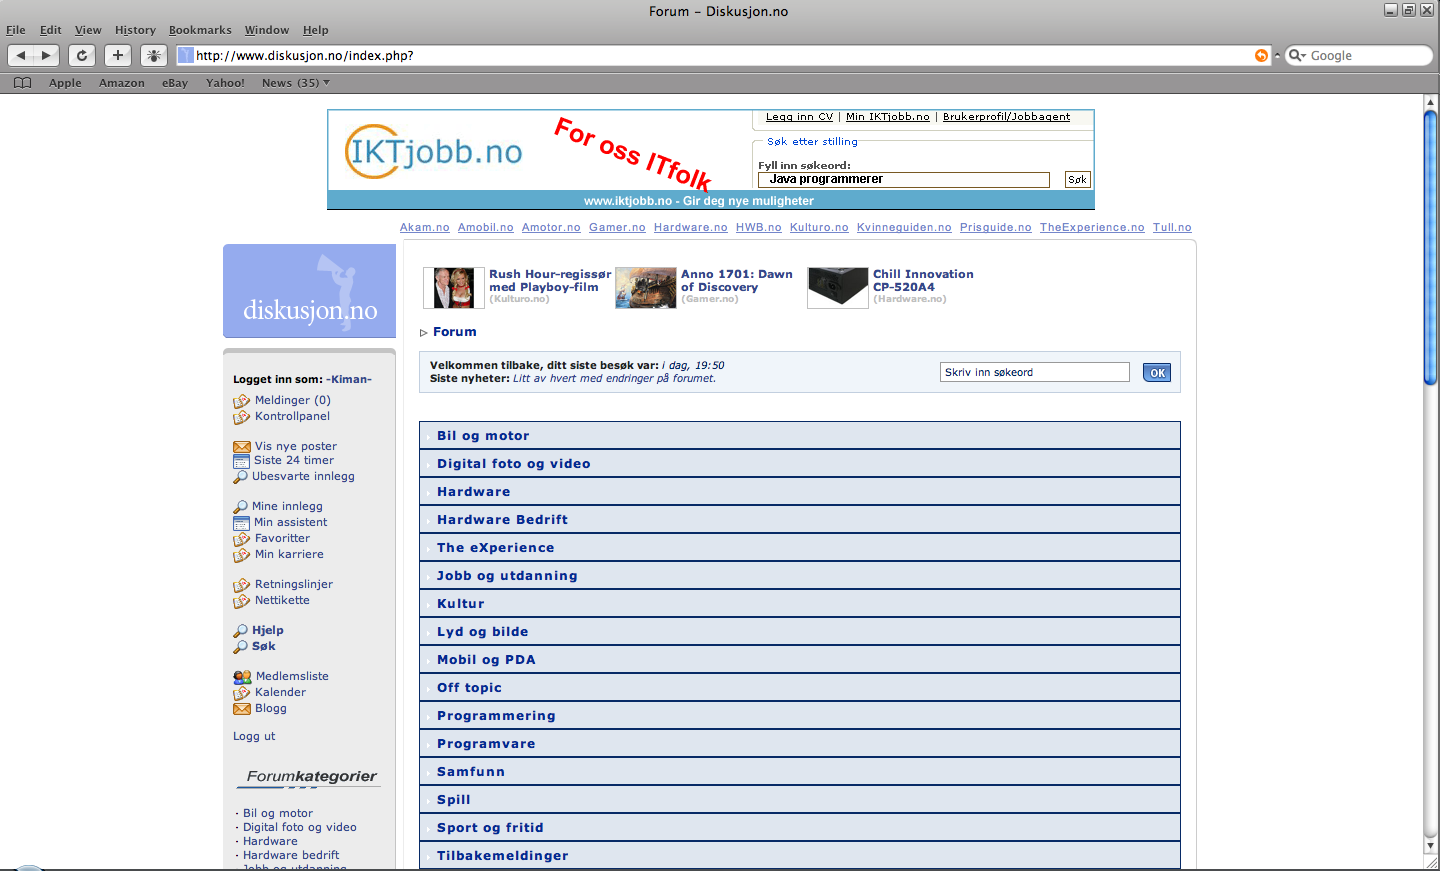Open the Edit menu

click(x=51, y=30)
